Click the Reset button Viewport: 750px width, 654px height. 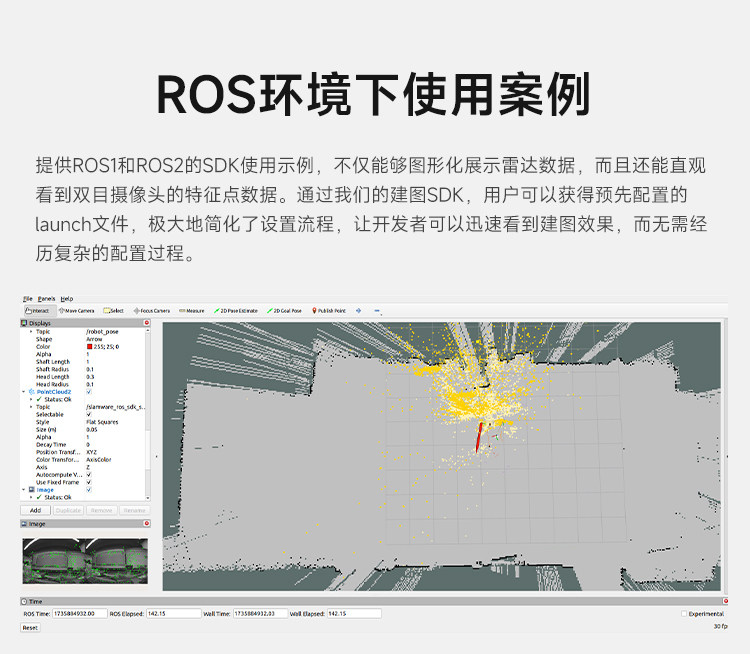tap(30, 628)
